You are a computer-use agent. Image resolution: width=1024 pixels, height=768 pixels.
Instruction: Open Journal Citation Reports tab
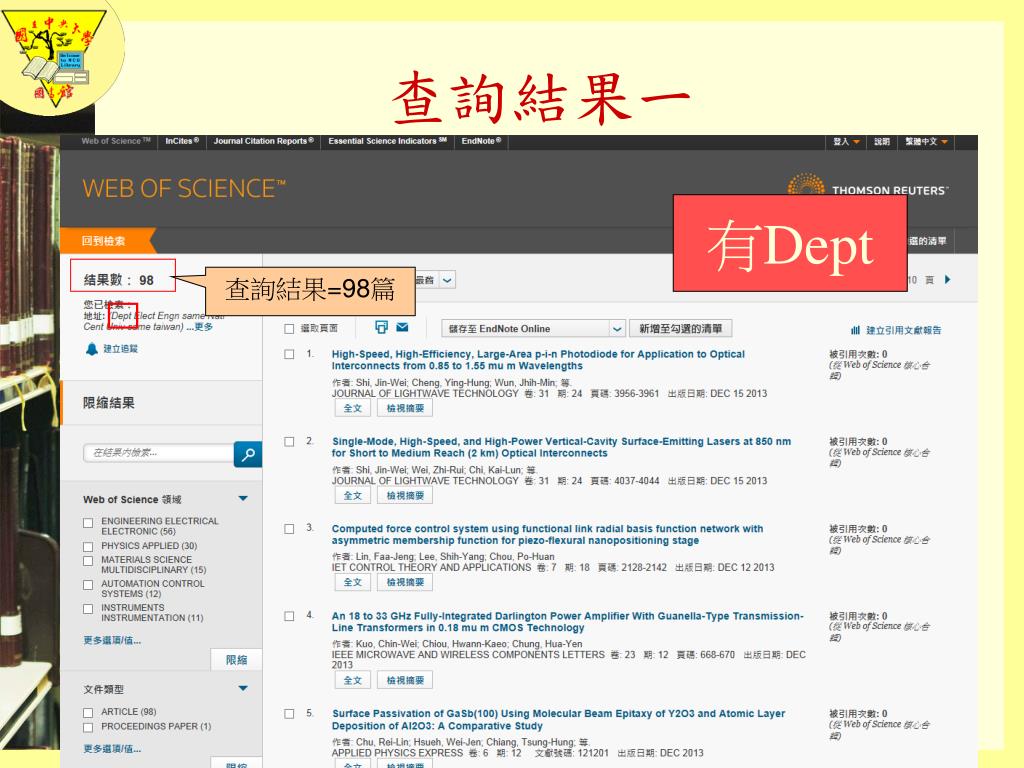coord(264,141)
